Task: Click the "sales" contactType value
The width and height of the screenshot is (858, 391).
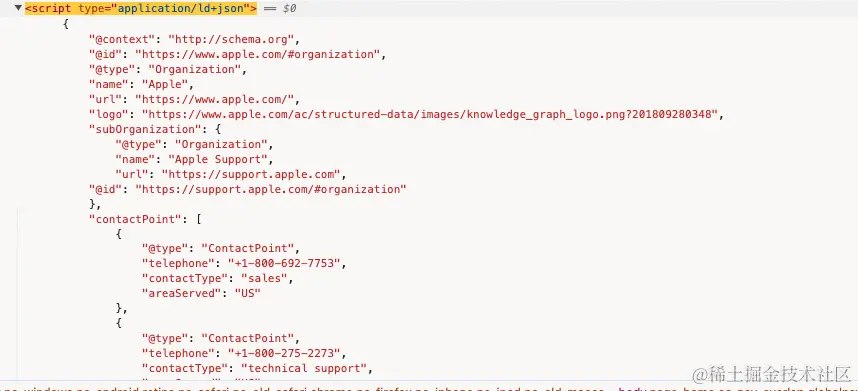Action: coord(264,278)
